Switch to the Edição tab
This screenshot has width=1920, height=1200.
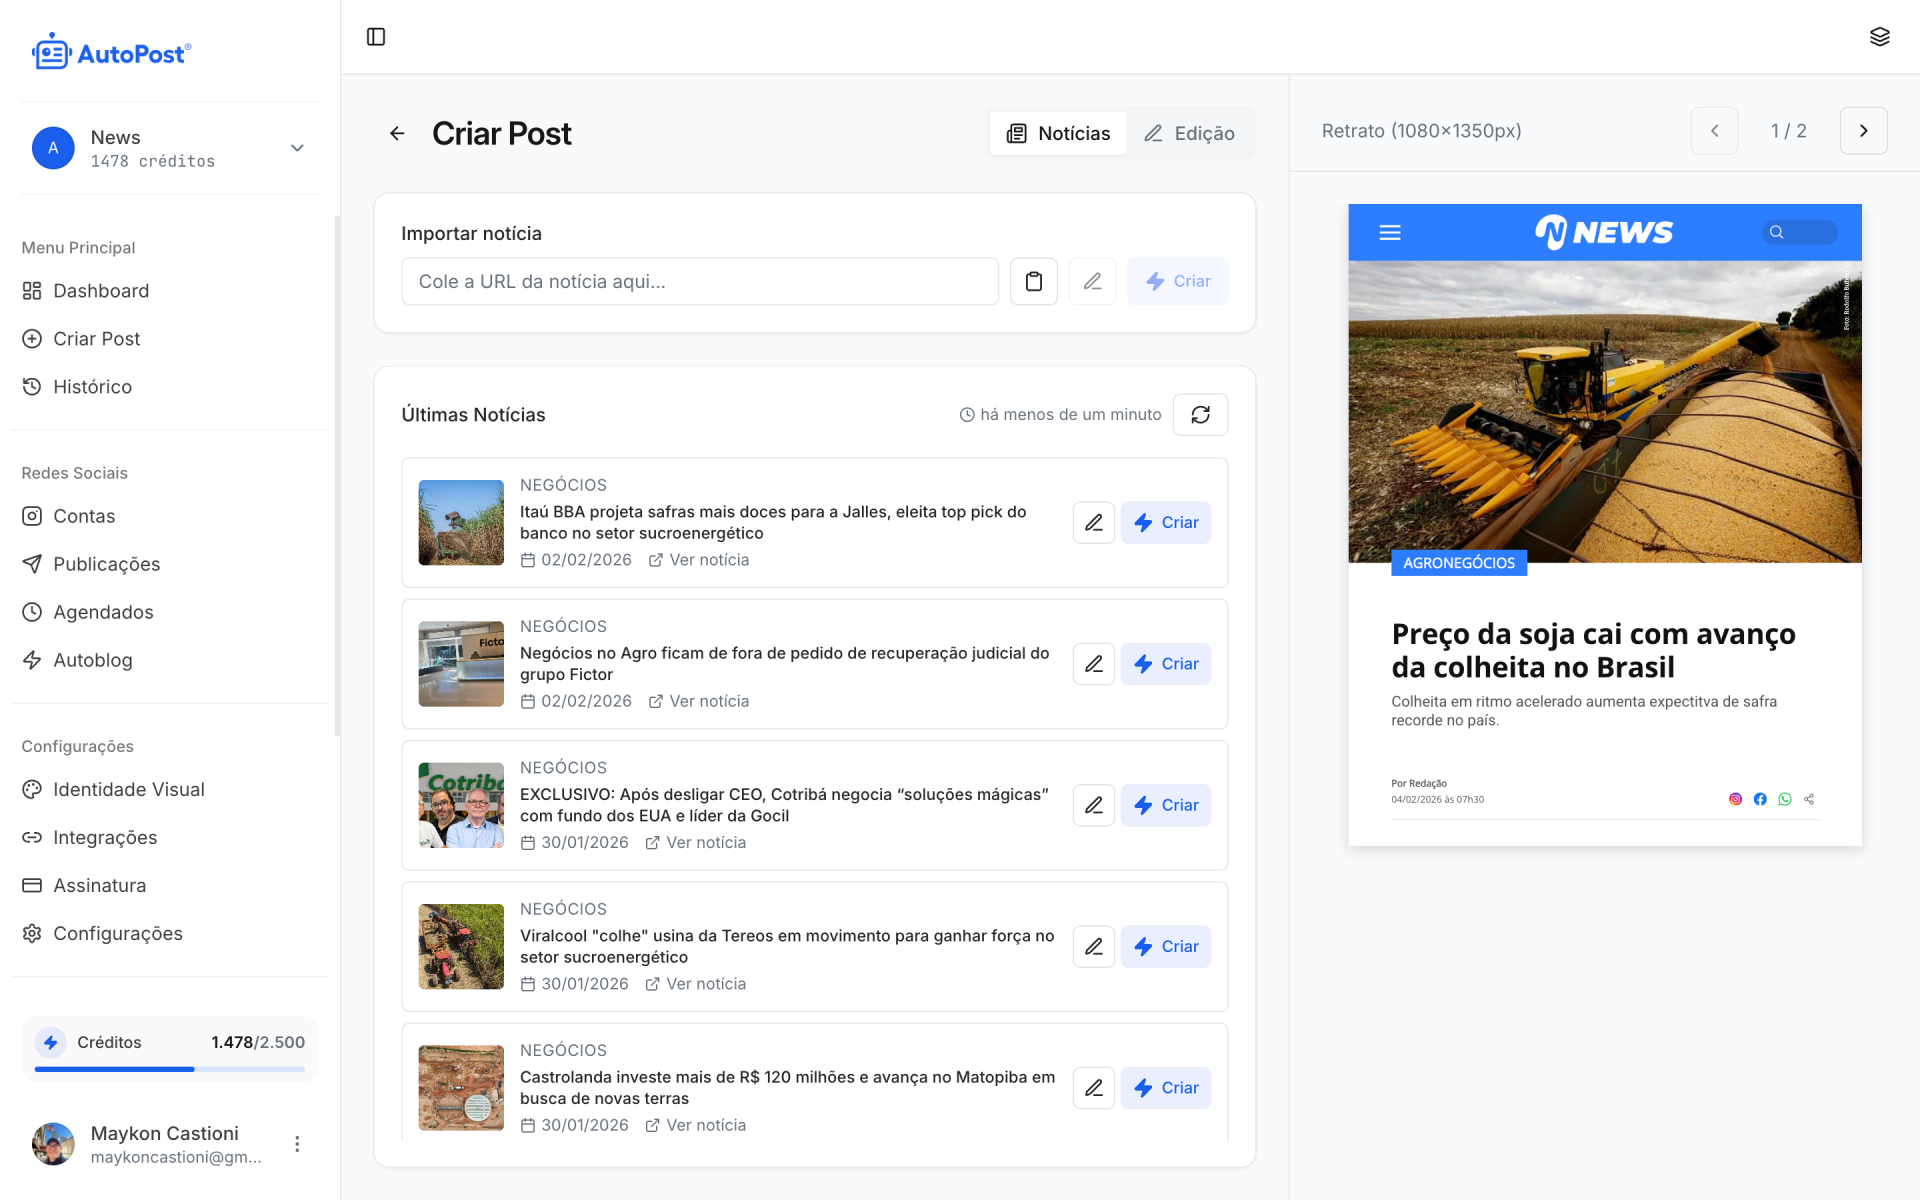1190,133
